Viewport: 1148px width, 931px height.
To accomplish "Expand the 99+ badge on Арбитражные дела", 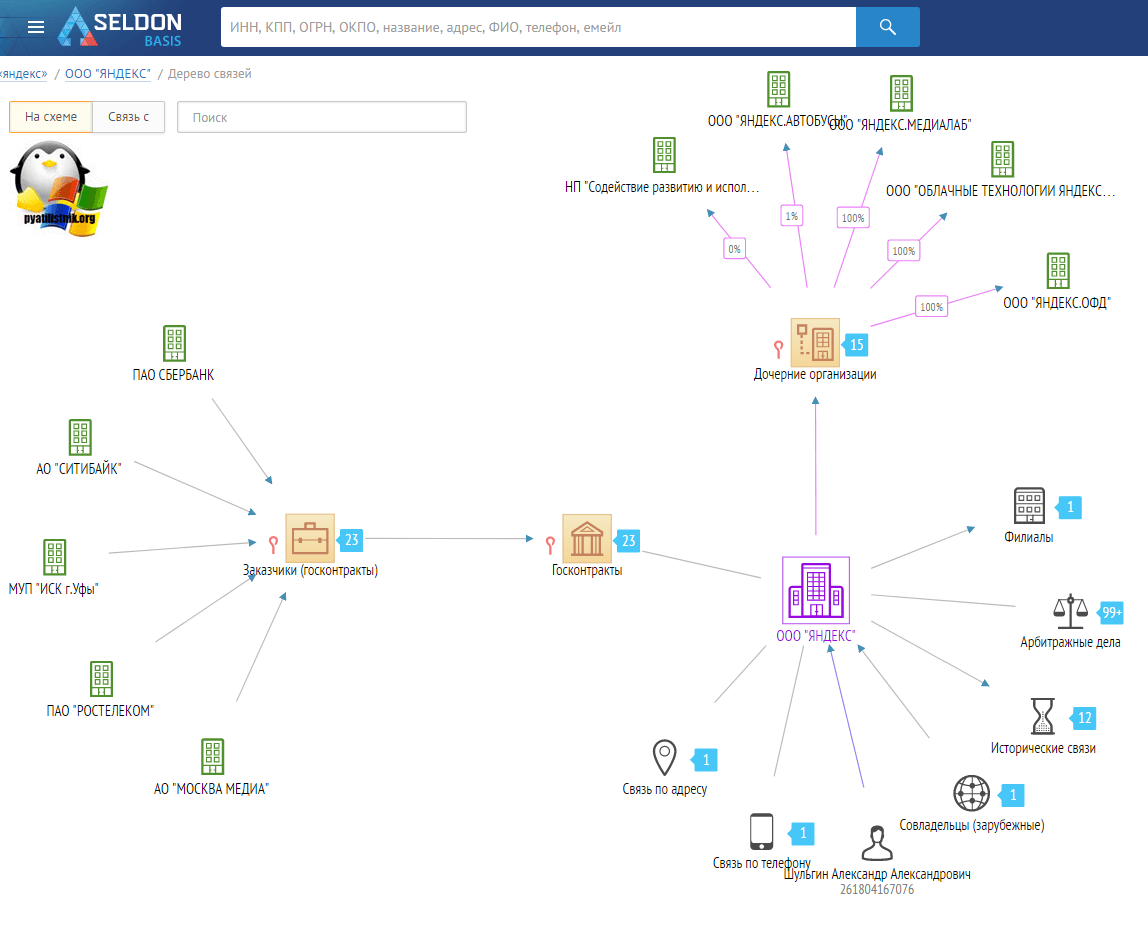I will (x=1111, y=612).
